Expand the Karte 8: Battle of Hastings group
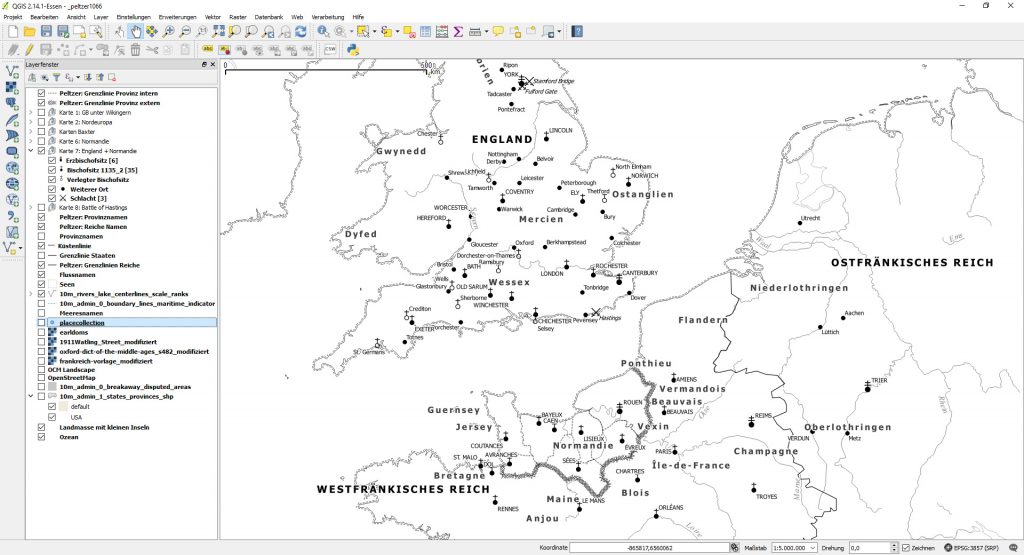1024x555 pixels. click(x=31, y=207)
